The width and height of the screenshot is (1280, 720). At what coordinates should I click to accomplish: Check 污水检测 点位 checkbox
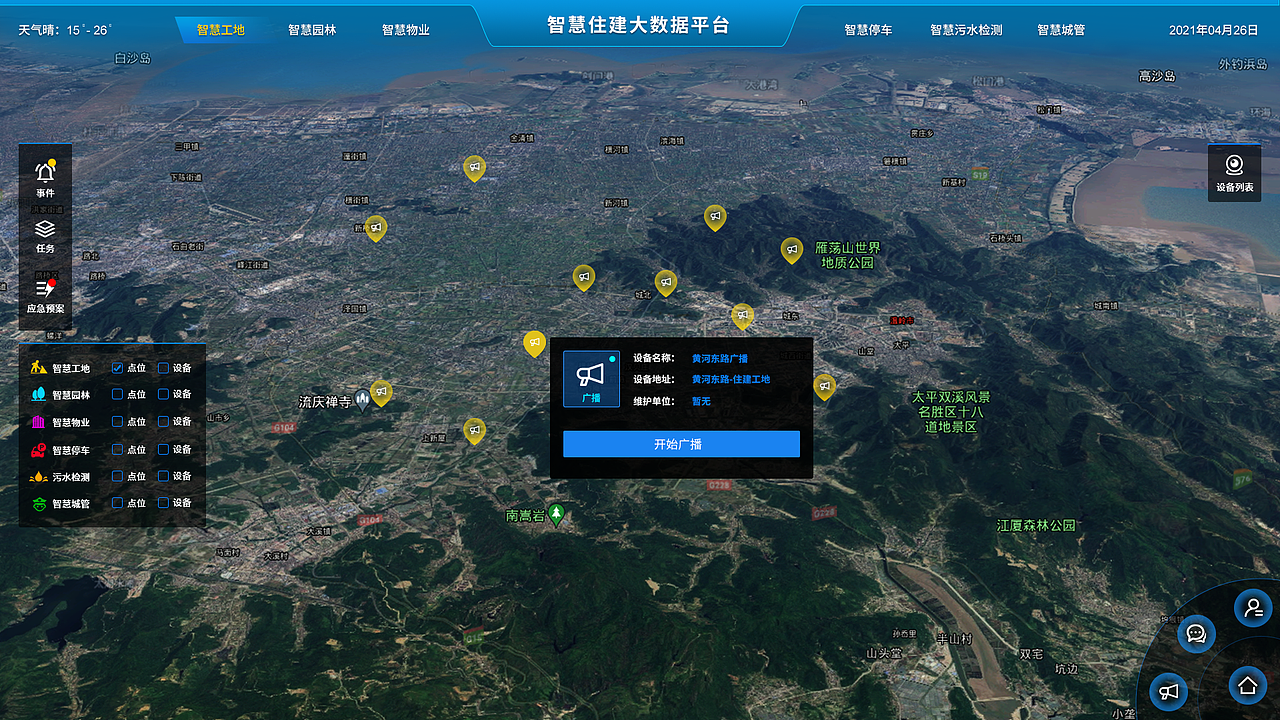pyautogui.click(x=117, y=476)
